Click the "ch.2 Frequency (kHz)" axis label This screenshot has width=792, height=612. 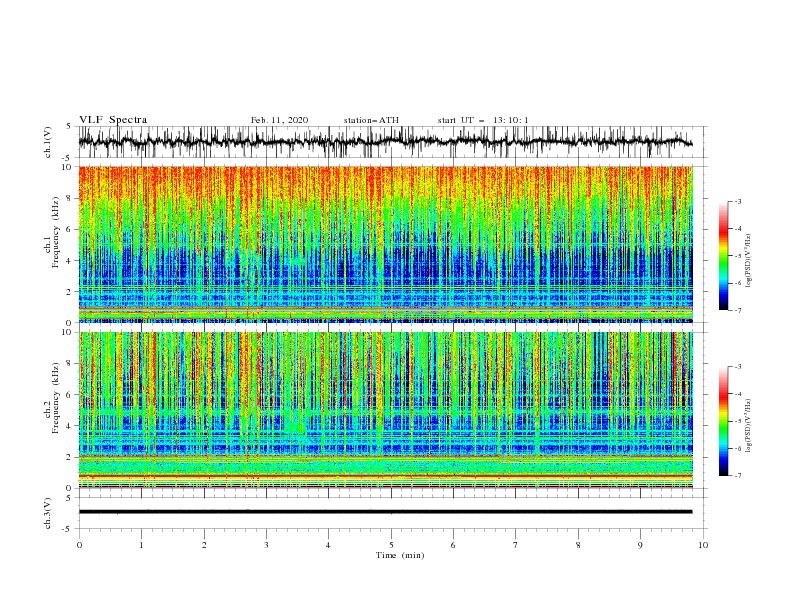(x=52, y=398)
